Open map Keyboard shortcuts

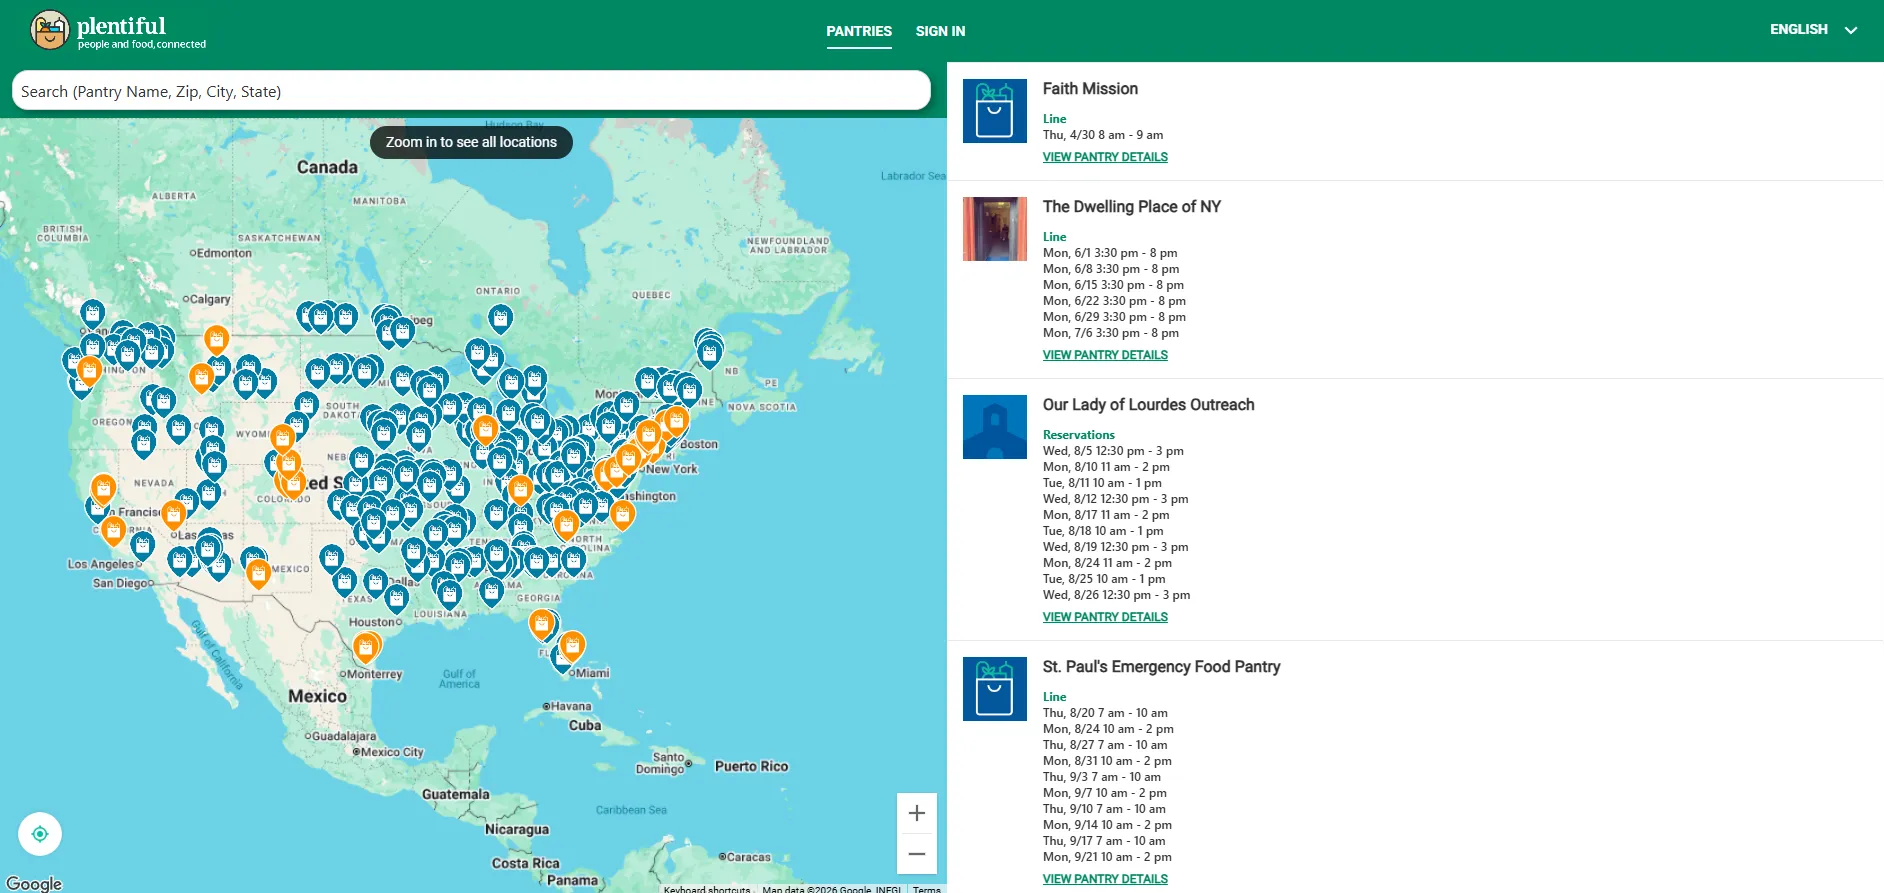point(707,888)
